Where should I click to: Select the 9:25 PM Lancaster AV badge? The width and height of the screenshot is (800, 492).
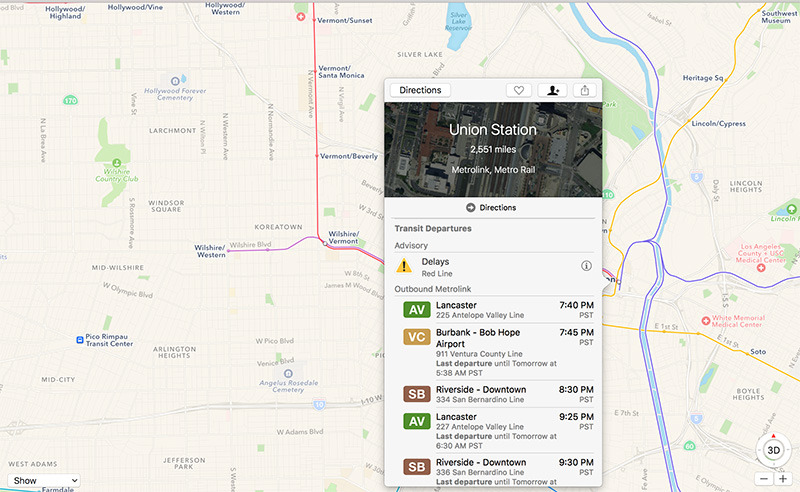click(417, 421)
